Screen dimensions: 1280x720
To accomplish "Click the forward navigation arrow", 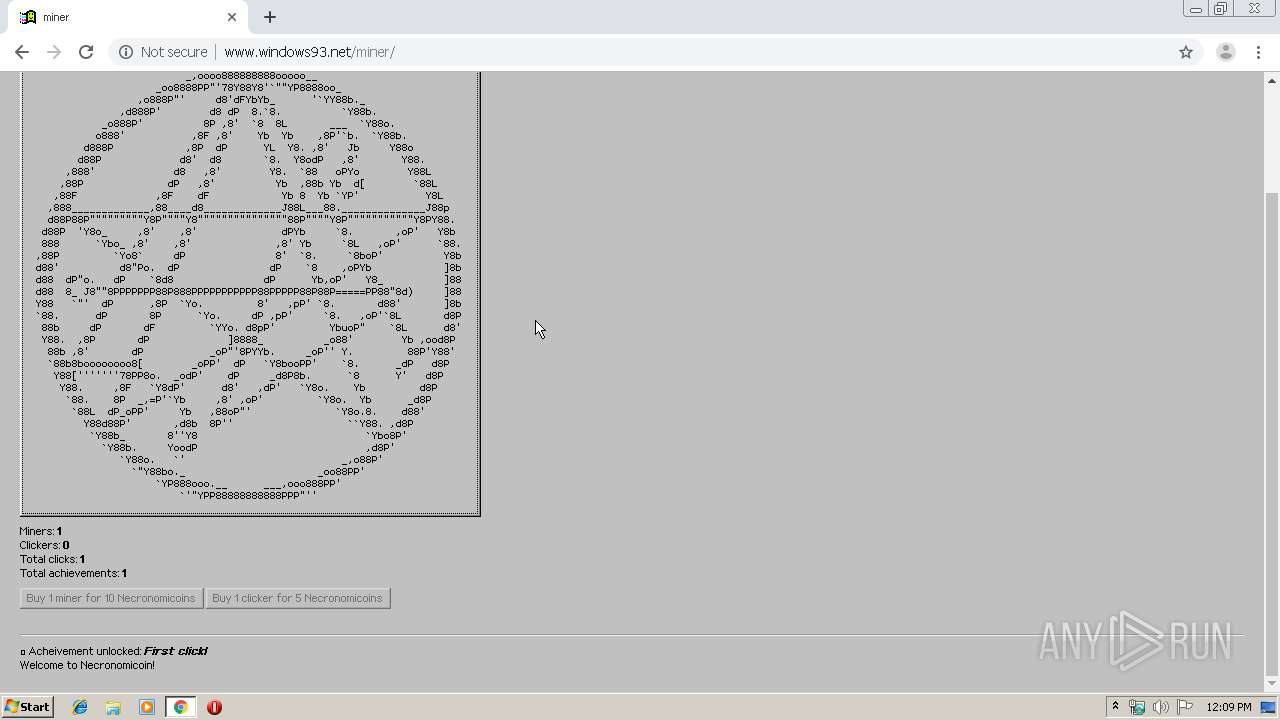I will pos(54,52).
